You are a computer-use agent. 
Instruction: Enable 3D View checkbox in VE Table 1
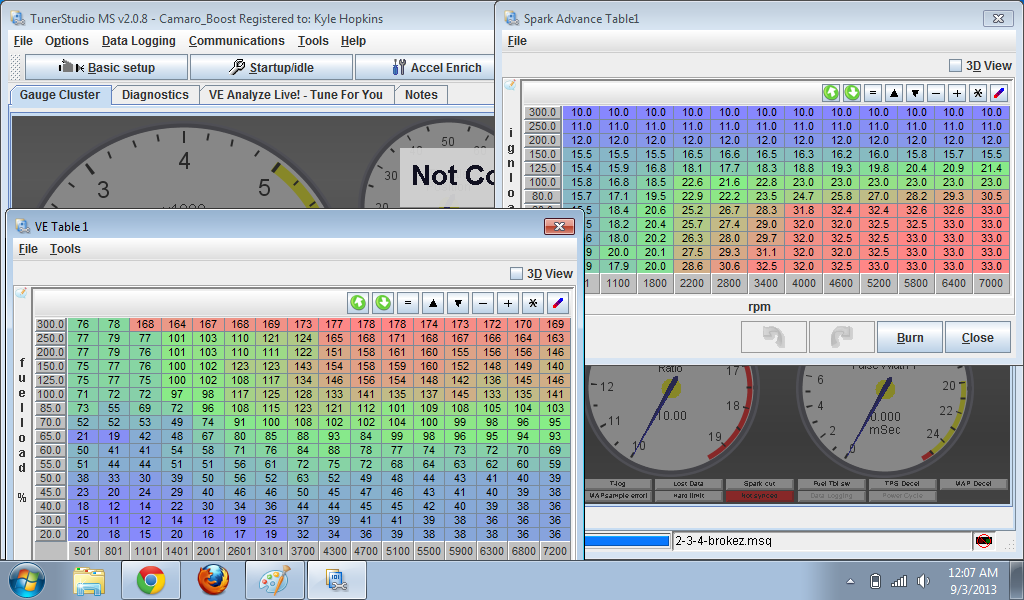[516, 274]
